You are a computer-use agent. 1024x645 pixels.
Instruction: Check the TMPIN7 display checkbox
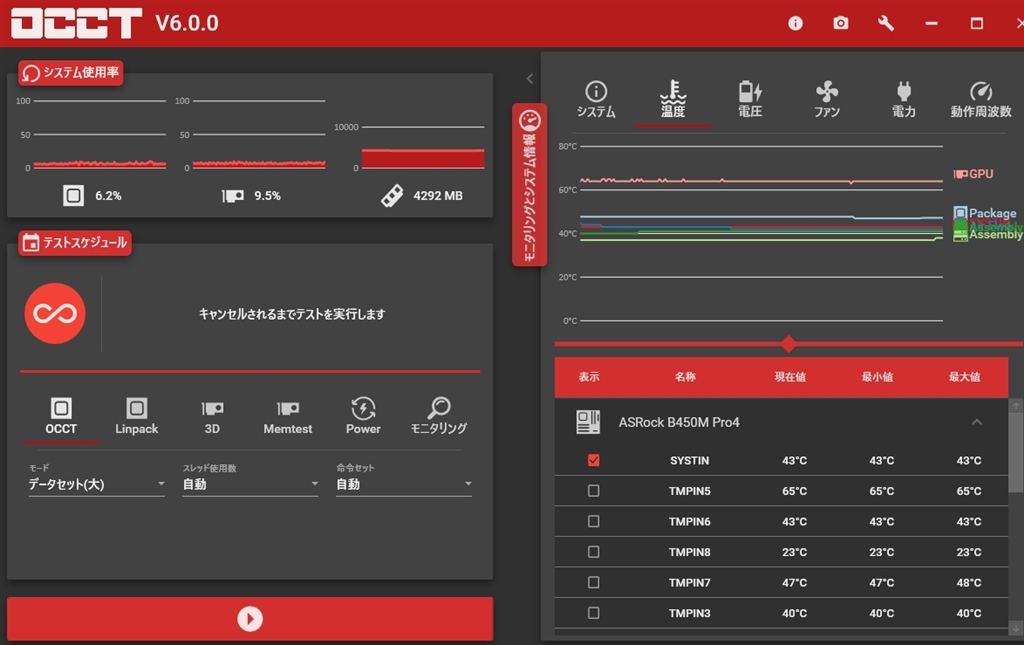coord(594,582)
